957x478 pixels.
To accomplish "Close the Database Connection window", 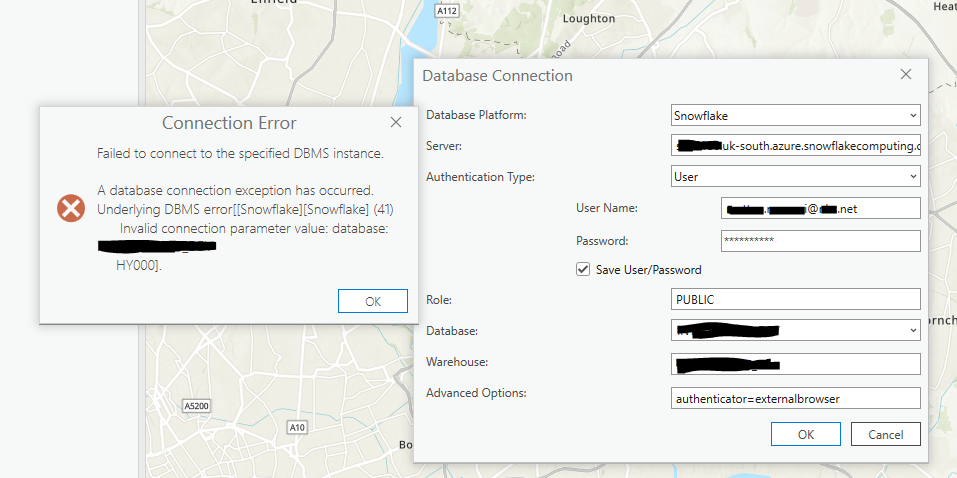I will [x=906, y=74].
